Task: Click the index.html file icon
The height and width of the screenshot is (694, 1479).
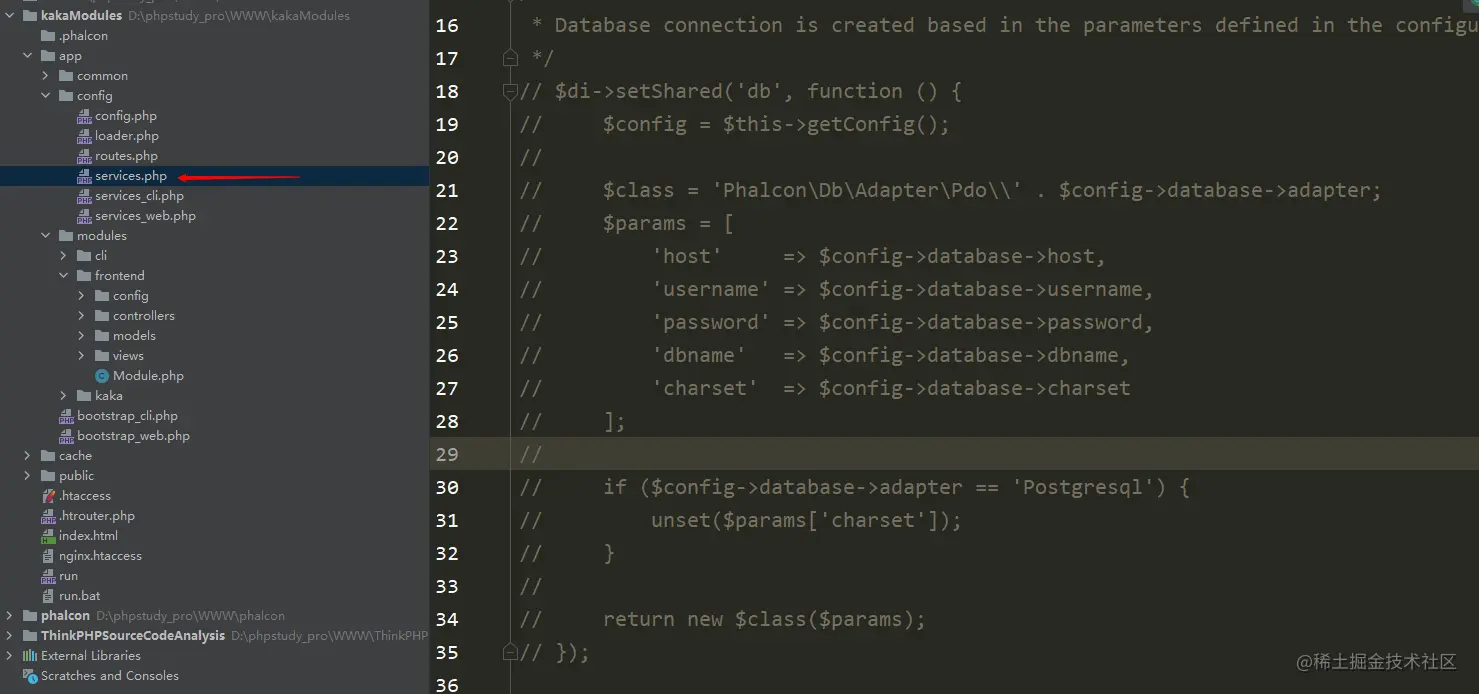Action: [48, 536]
